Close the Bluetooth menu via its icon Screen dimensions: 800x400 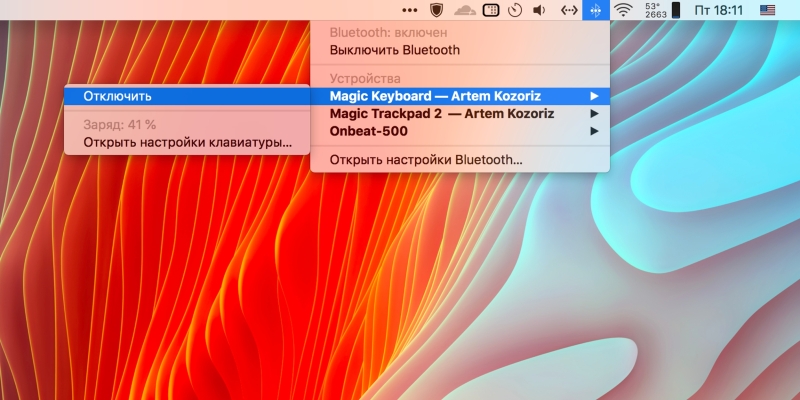[595, 10]
